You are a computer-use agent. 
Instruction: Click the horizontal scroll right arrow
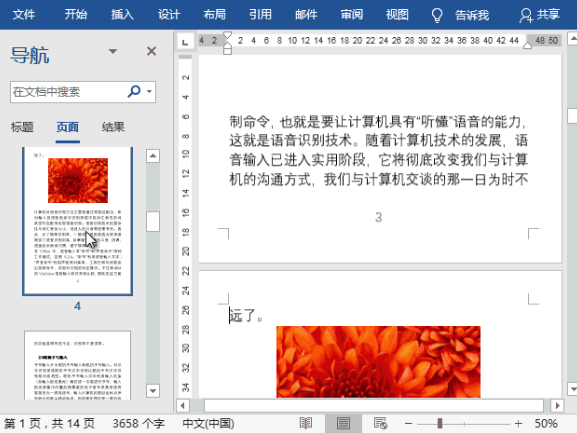pos(557,406)
